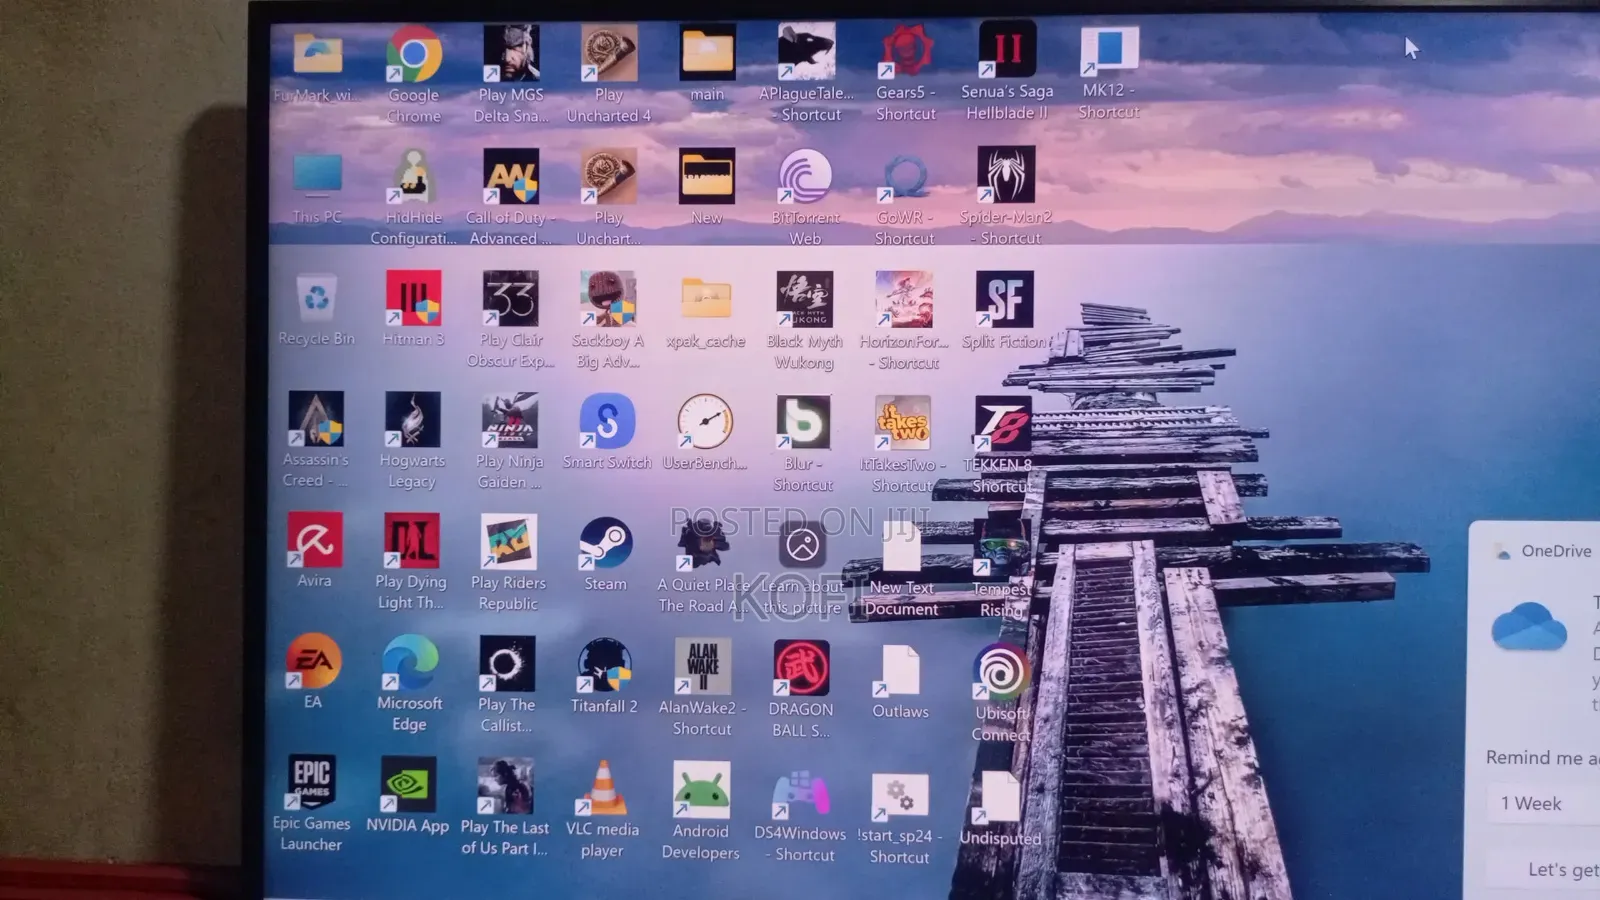The image size is (1600, 900).
Task: Select the Avira antivirus icon
Action: pyautogui.click(x=315, y=540)
